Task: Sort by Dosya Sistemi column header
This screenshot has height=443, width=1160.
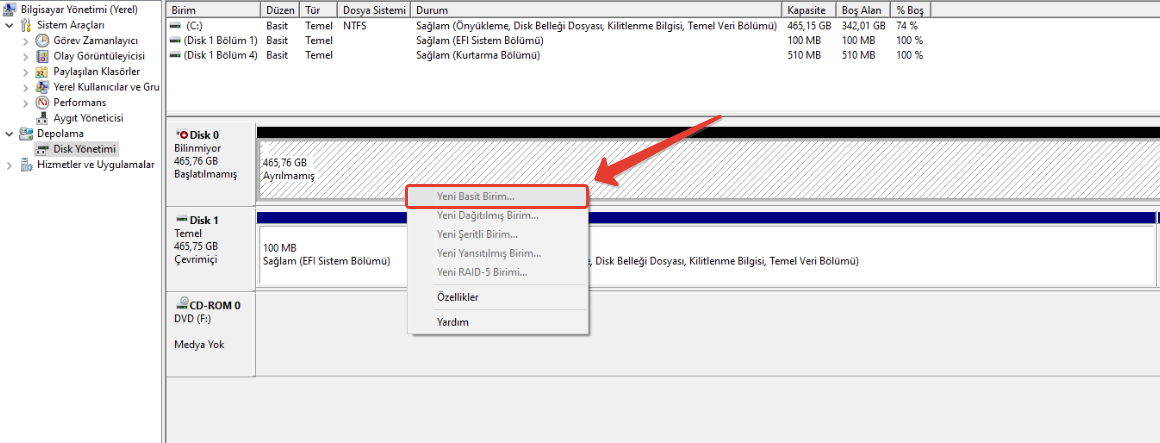Action: (x=374, y=9)
